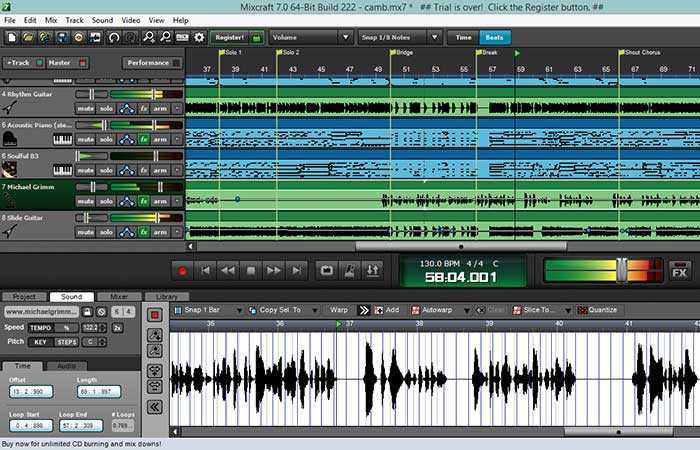Click the Register! button

click(237, 38)
